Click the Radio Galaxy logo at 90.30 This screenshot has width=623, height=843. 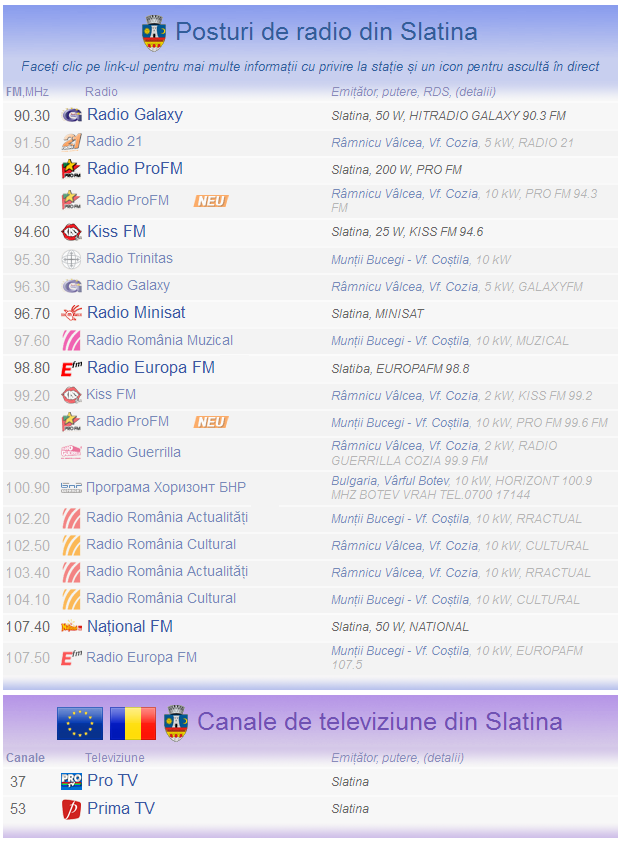pyautogui.click(x=71, y=115)
